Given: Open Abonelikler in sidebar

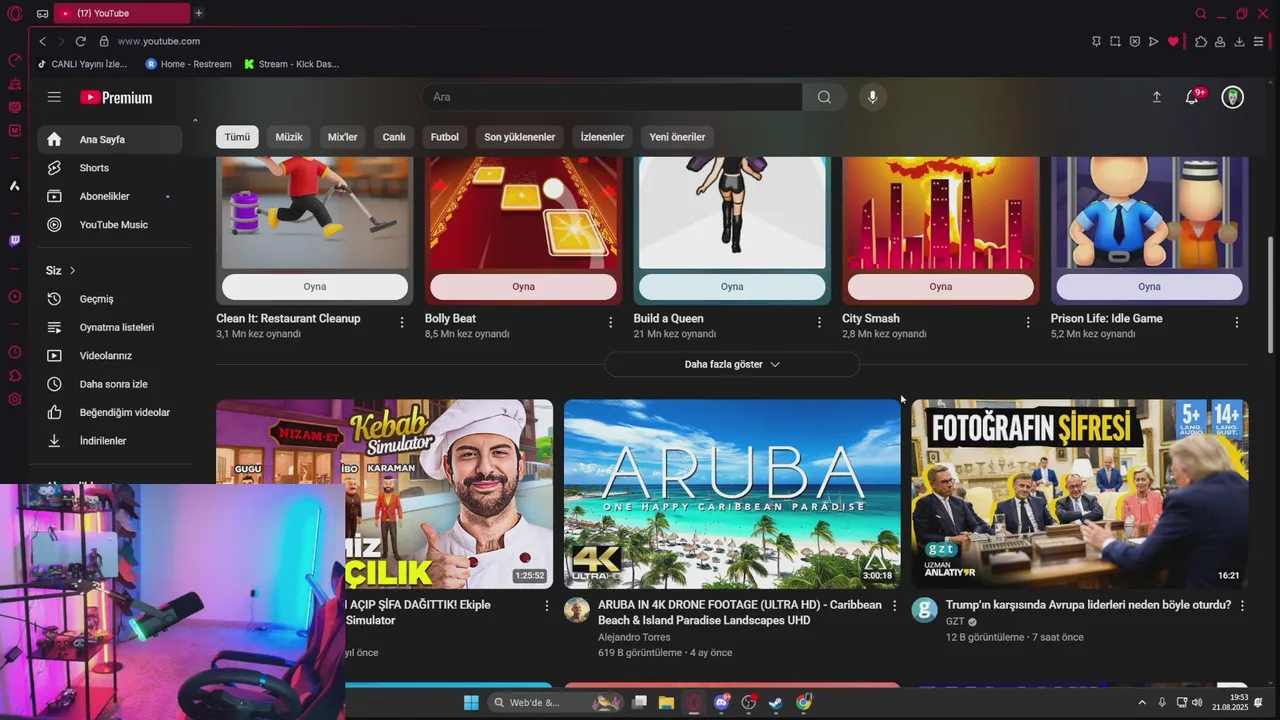Looking at the screenshot, I should [x=110, y=196].
